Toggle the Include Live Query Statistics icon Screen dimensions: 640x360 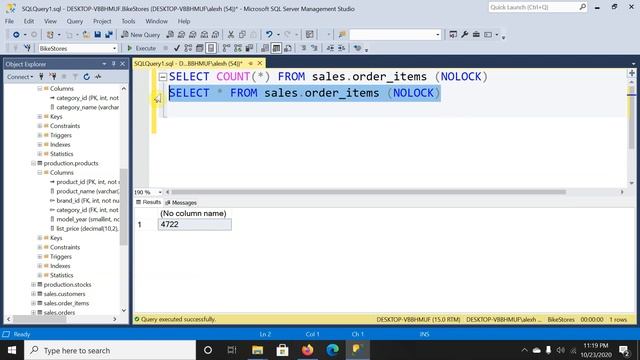238,48
